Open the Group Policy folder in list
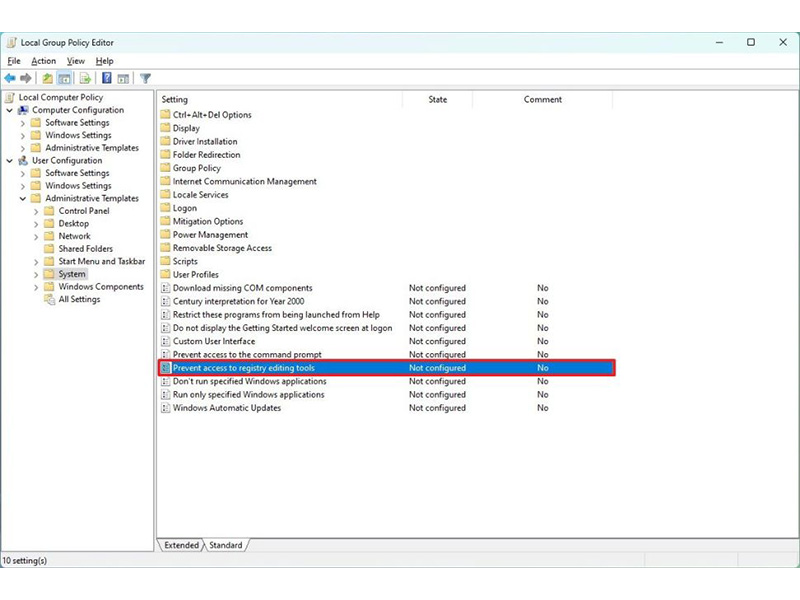This screenshot has height=600, width=800. (x=196, y=168)
